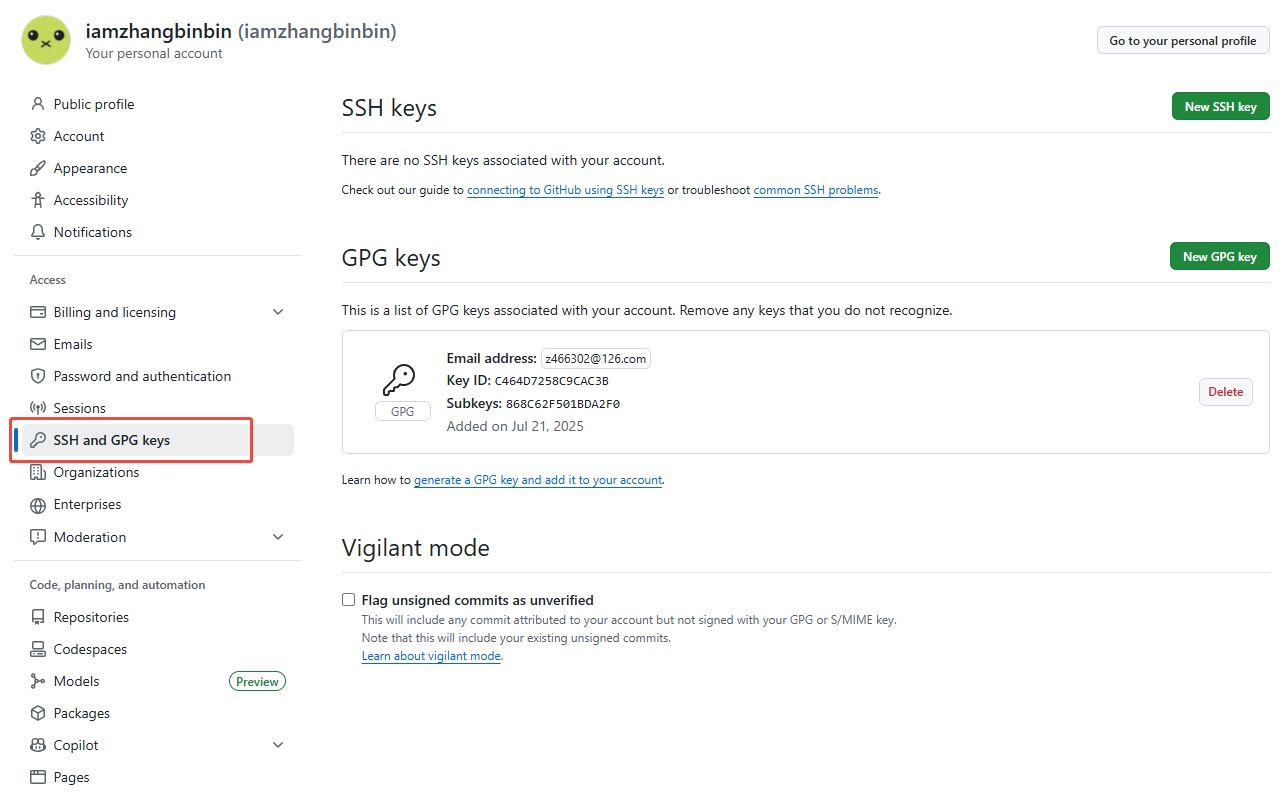1285x798 pixels.
Task: Click the Organizations building icon
Action: [x=37, y=471]
